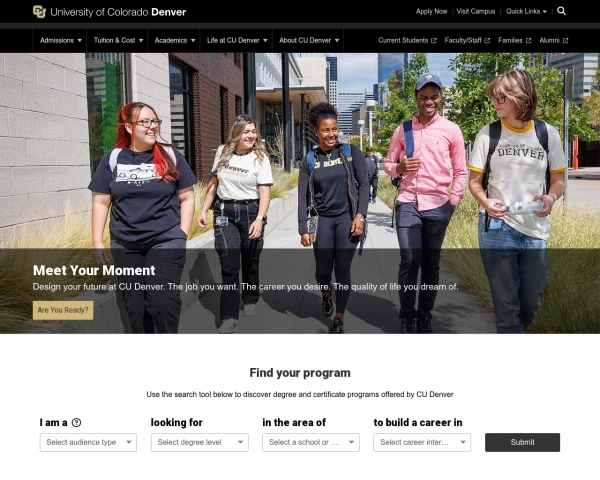Click external link icon beside Current Students
This screenshot has height=480, width=600.
[x=434, y=41]
